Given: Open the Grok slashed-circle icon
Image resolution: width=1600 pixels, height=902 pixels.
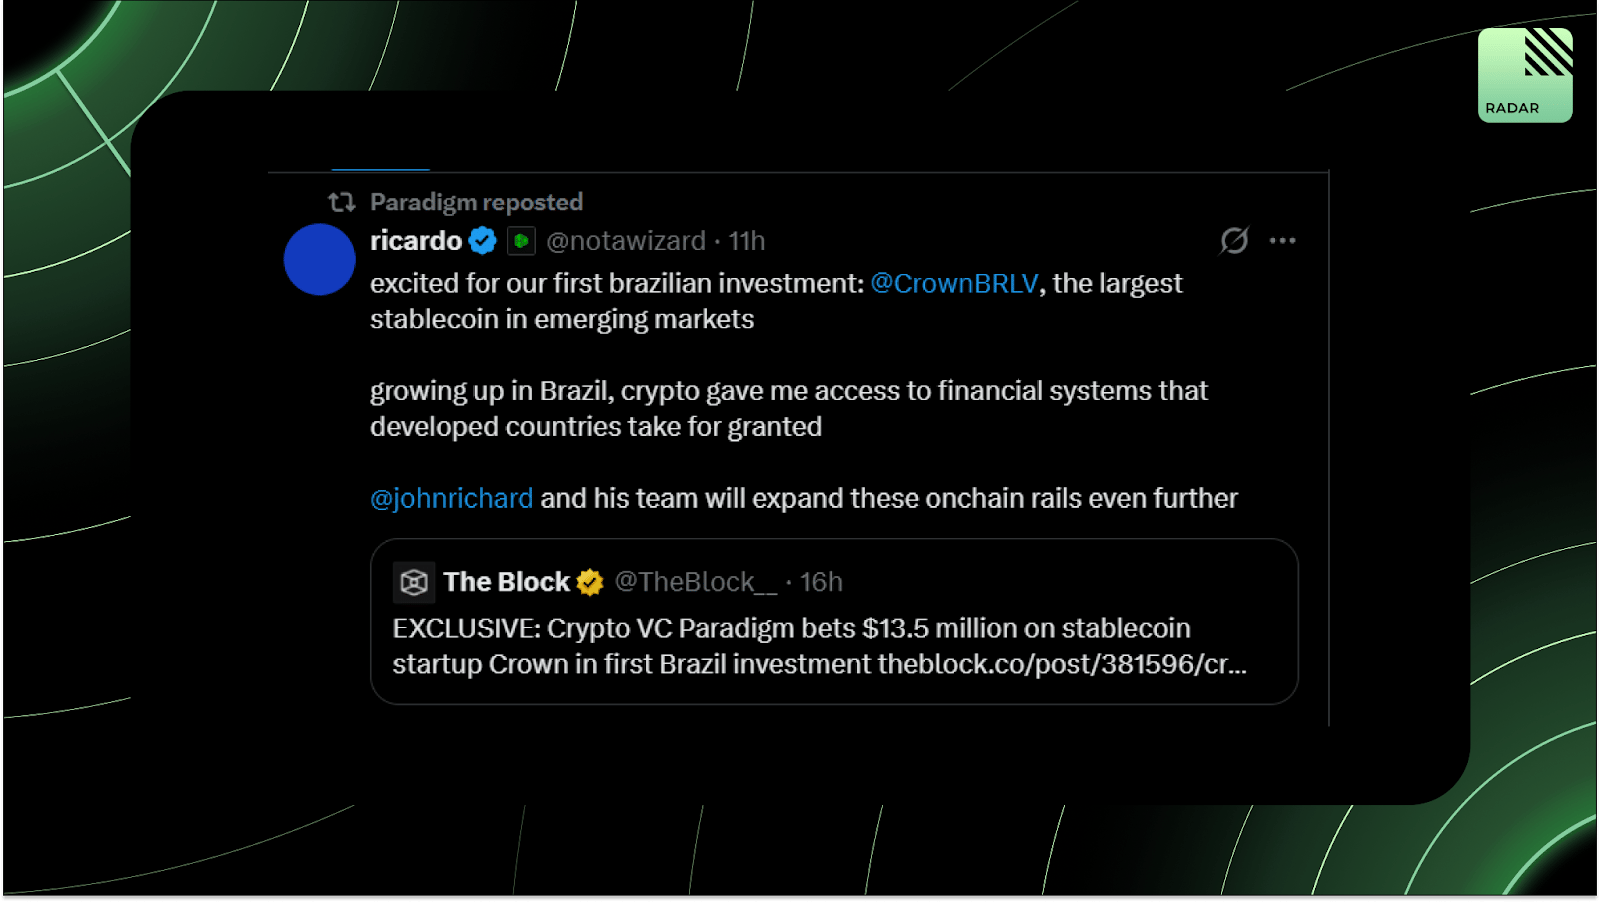Looking at the screenshot, I should [x=1234, y=241].
